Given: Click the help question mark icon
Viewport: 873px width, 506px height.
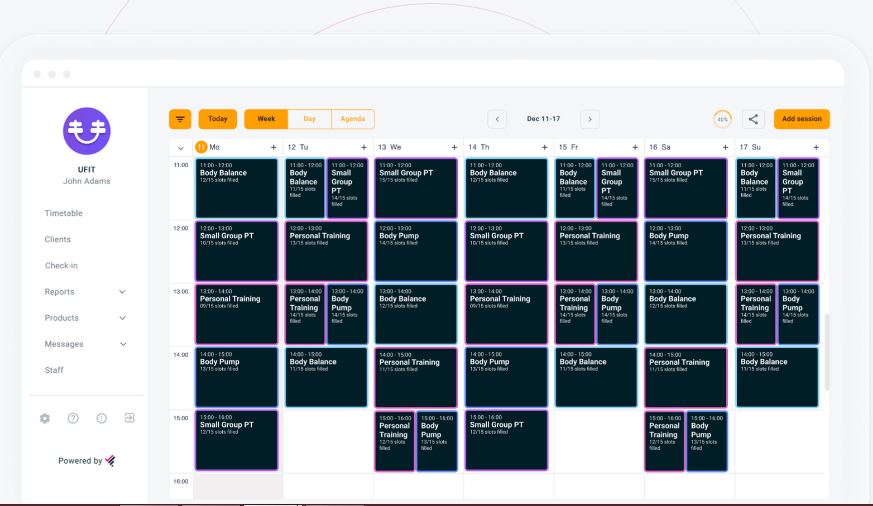Looking at the screenshot, I should pyautogui.click(x=73, y=418).
